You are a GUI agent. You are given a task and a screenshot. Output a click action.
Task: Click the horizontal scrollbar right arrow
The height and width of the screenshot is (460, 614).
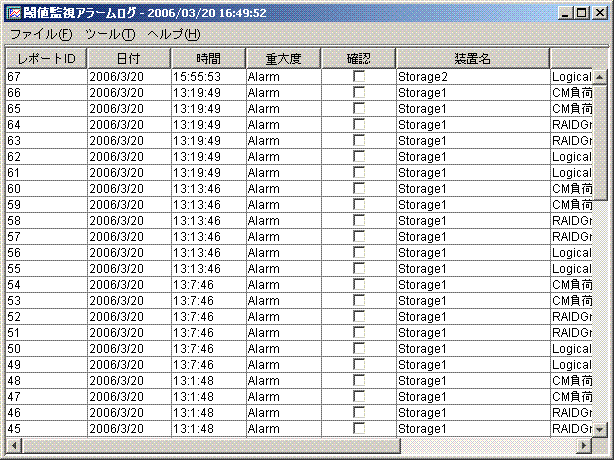click(x=584, y=445)
